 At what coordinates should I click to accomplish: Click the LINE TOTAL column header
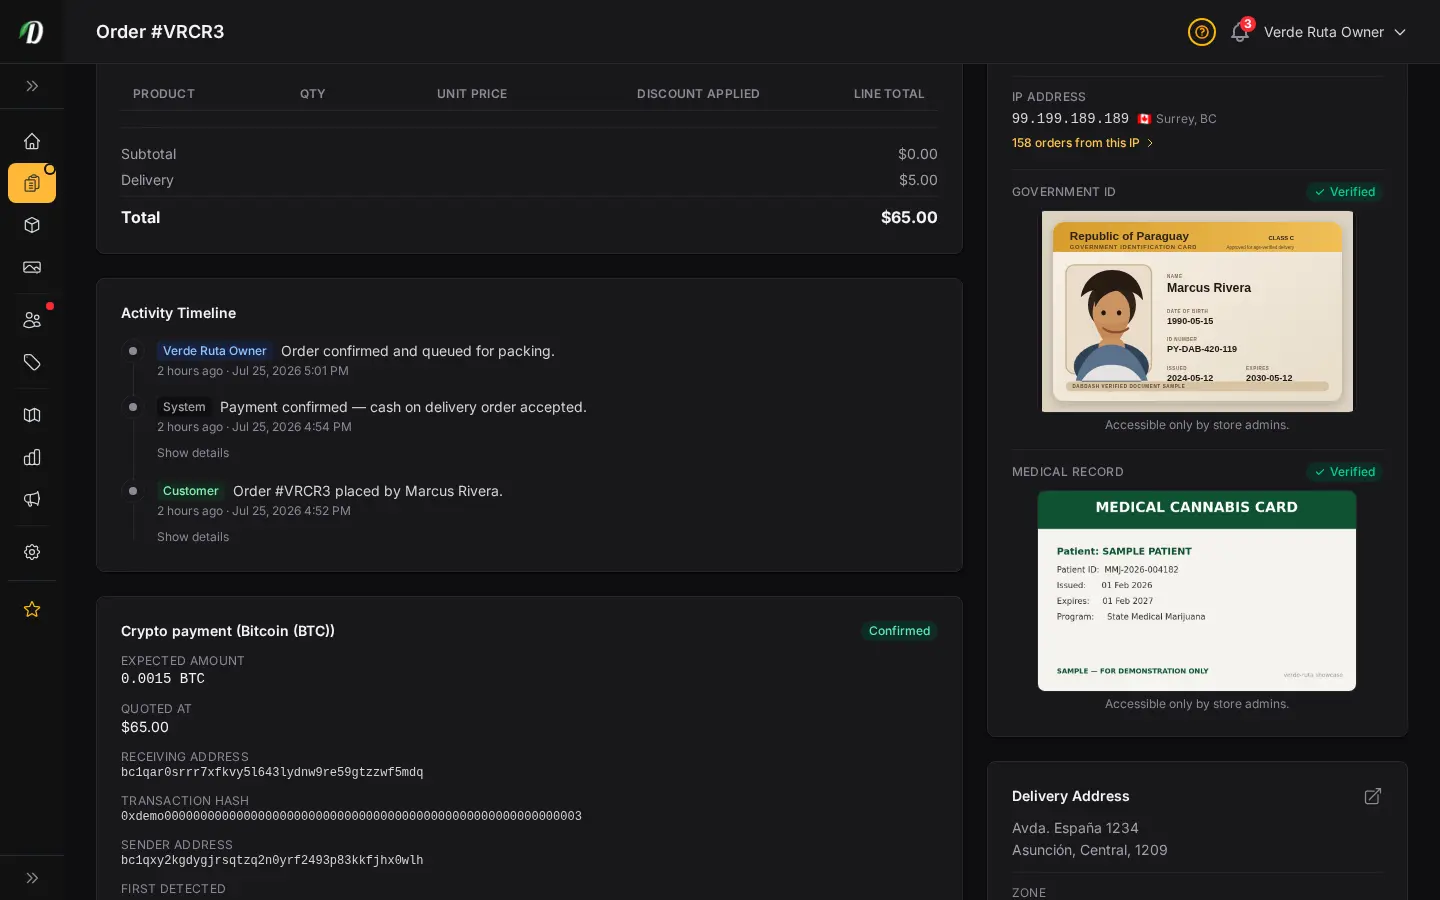(x=889, y=94)
